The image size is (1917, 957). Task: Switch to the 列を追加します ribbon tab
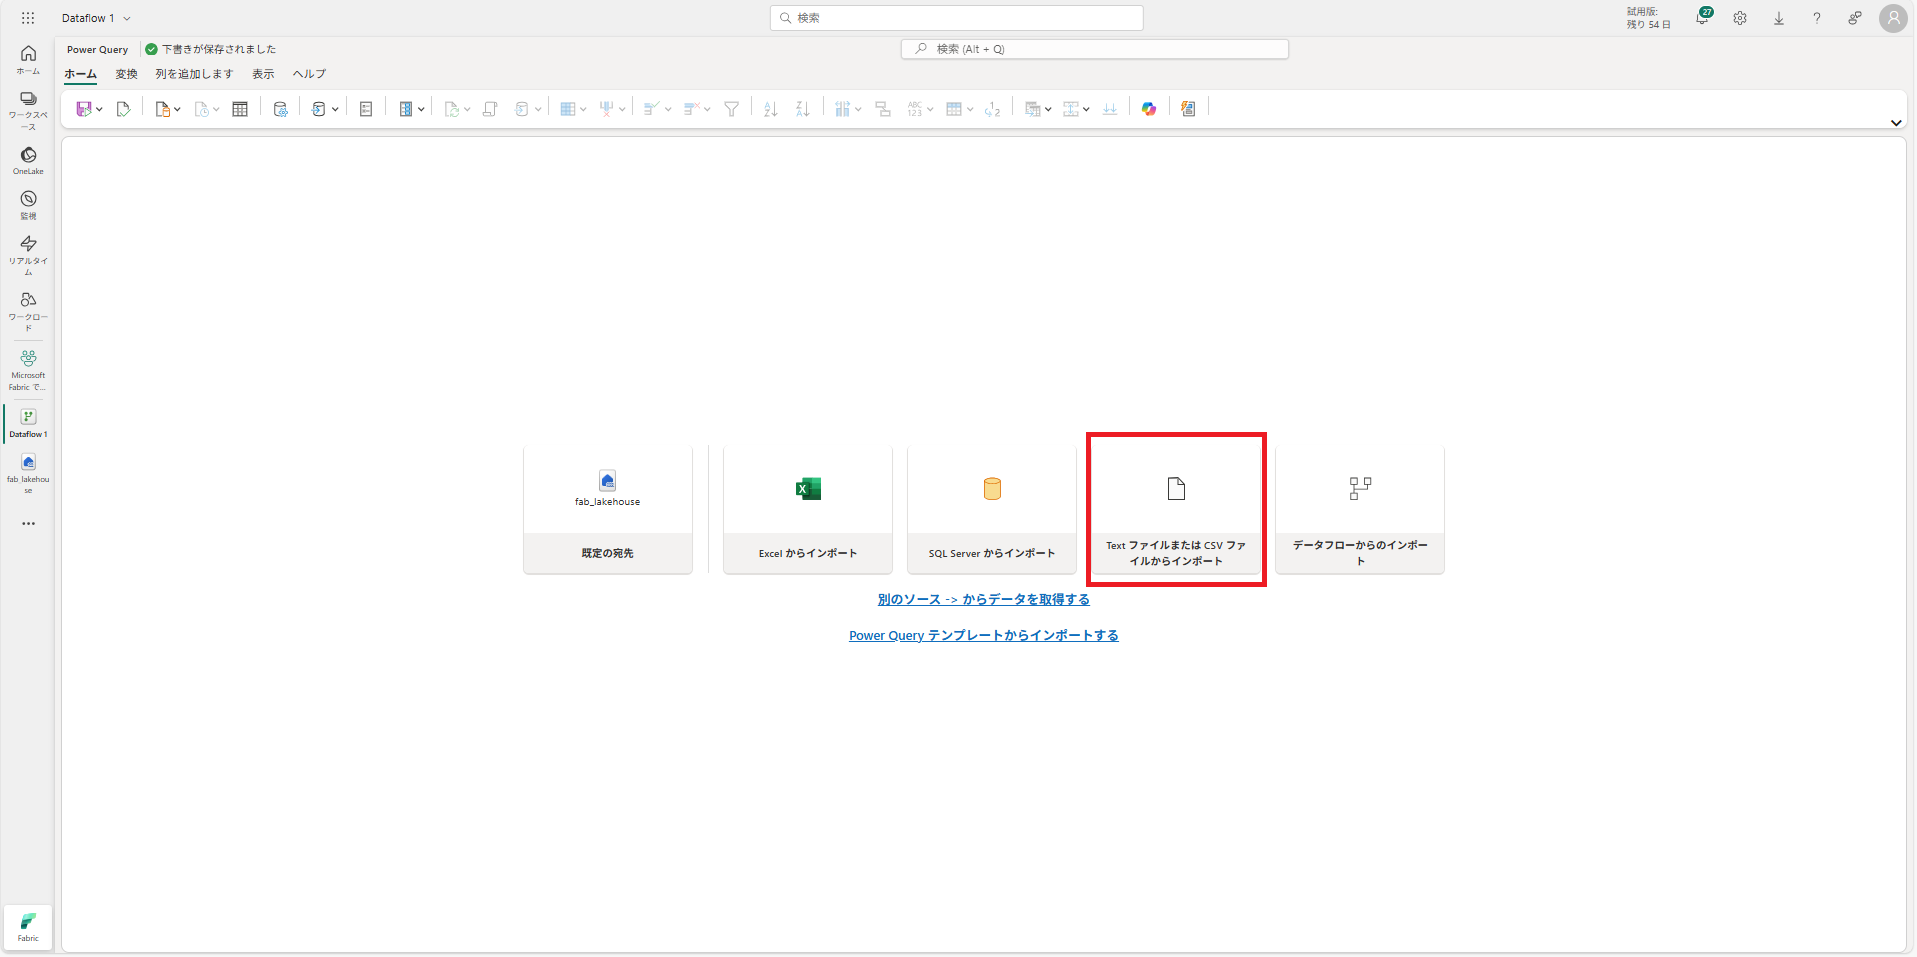coord(194,74)
